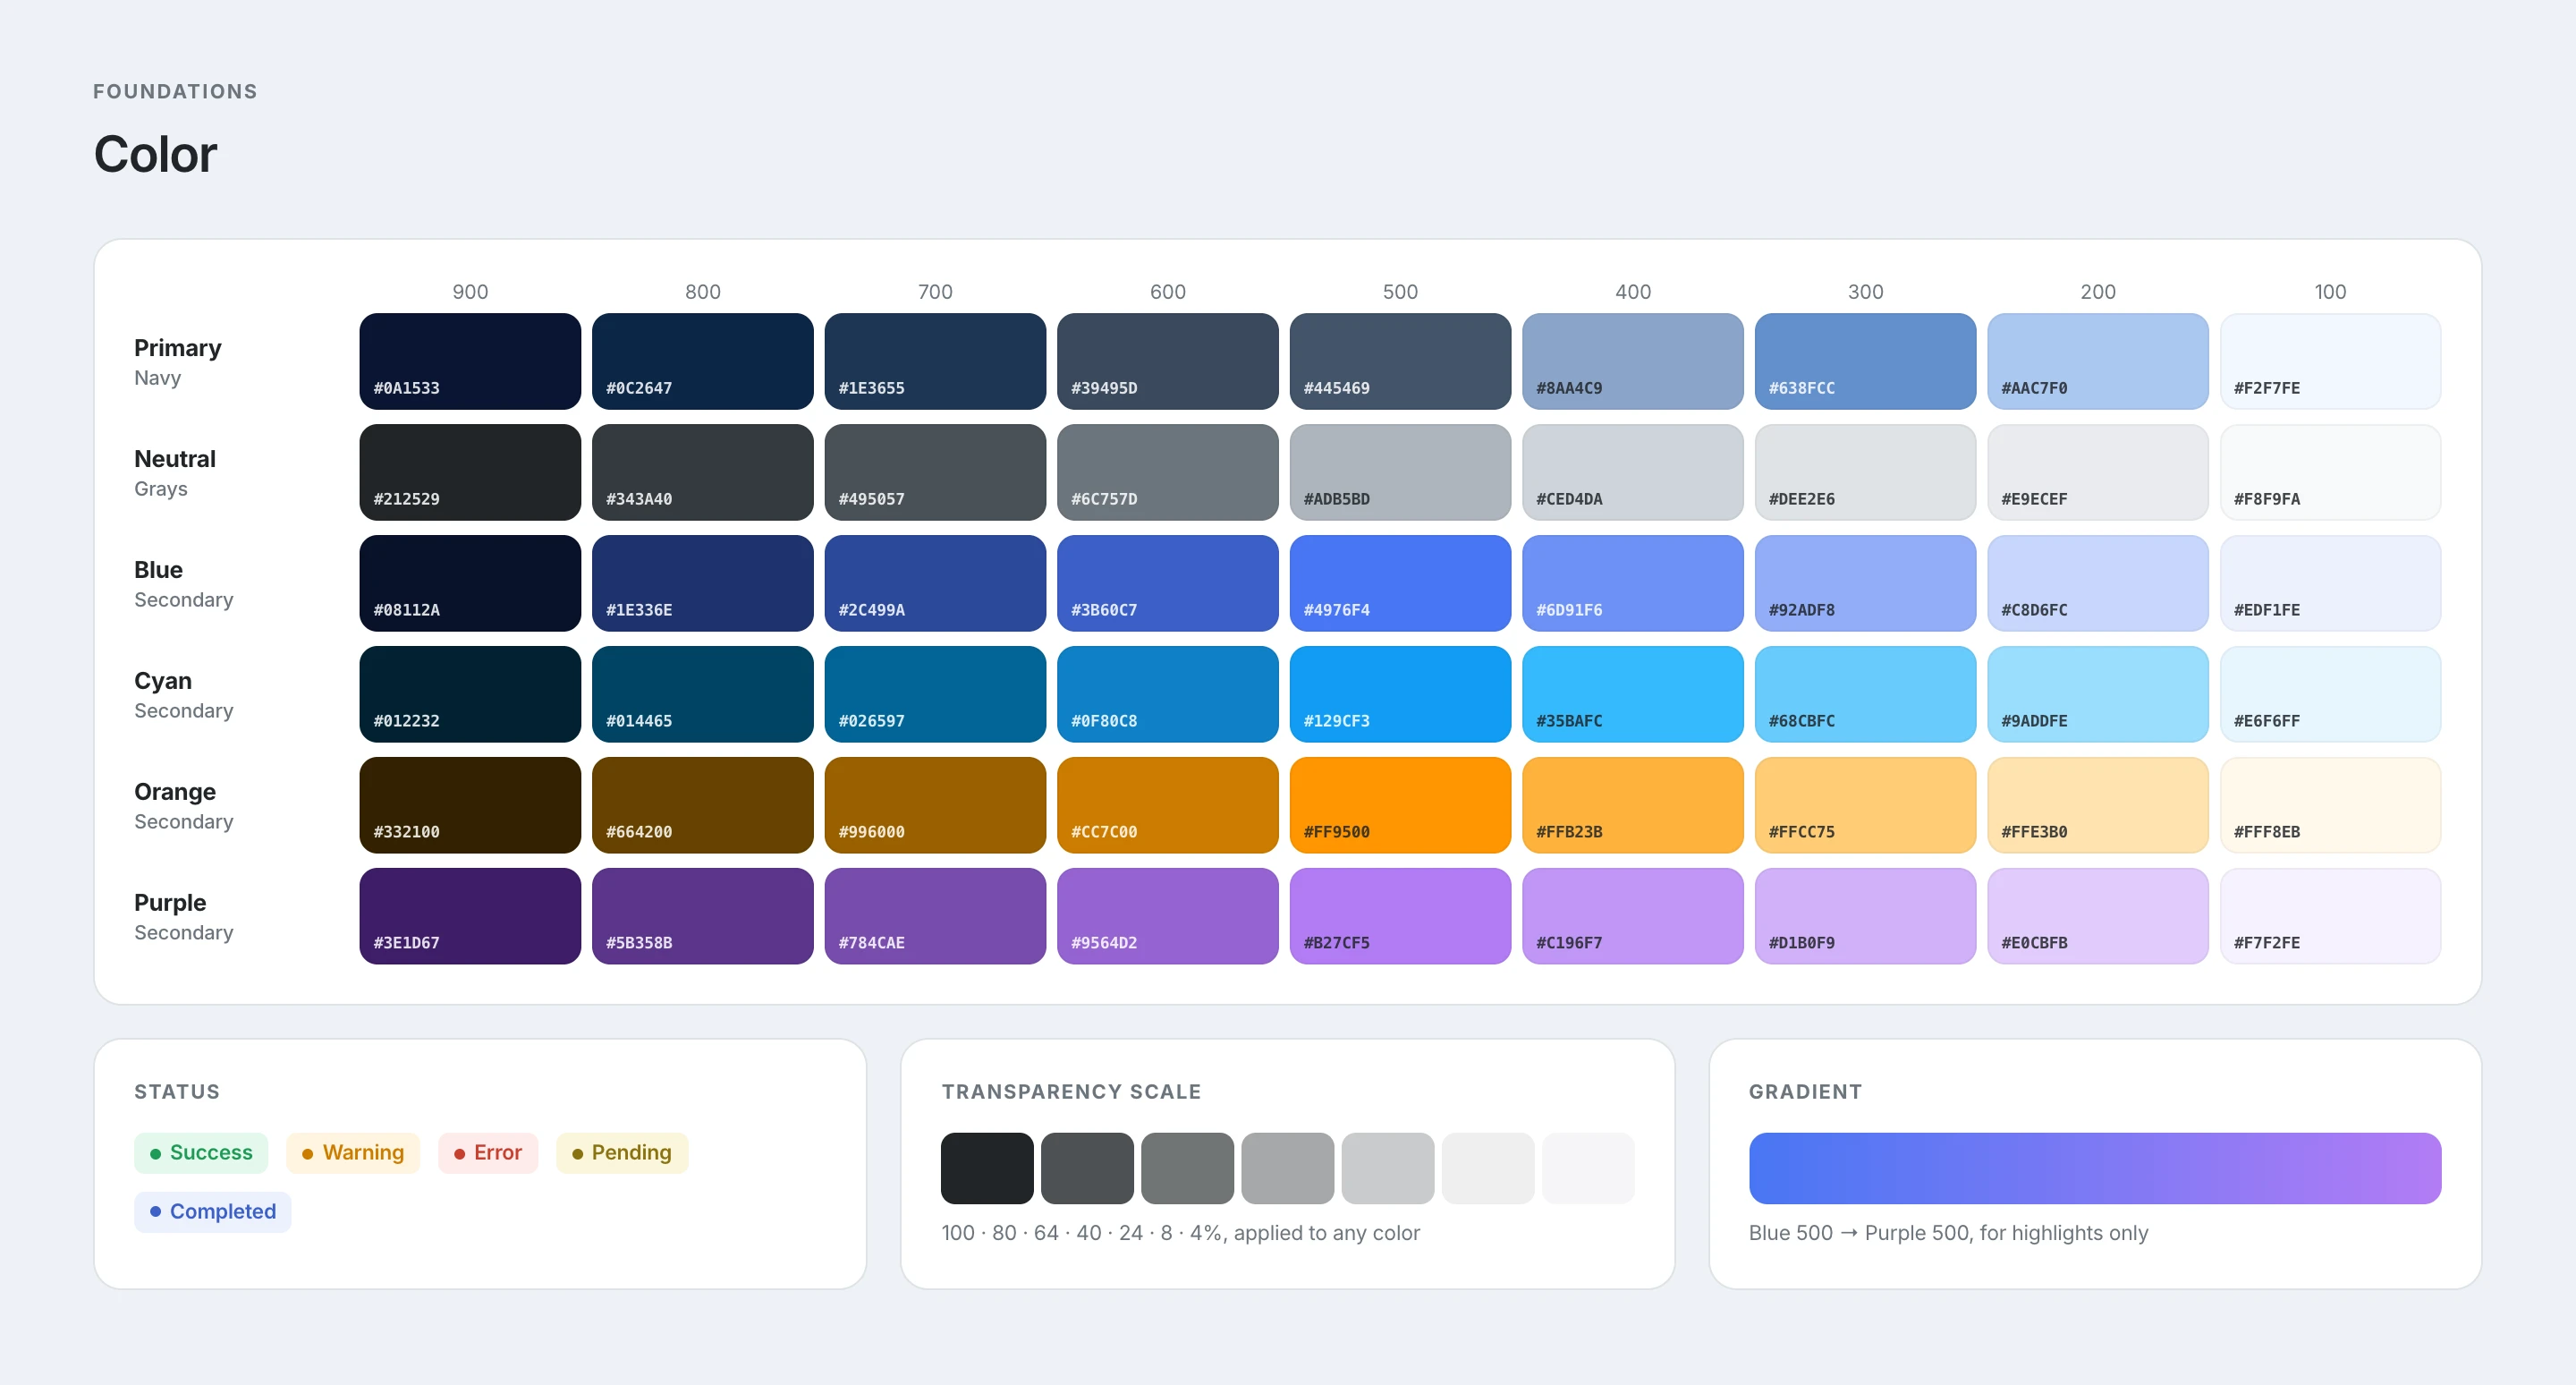
Task: Pick the #92ADF8 blue swatch
Action: [x=1865, y=583]
